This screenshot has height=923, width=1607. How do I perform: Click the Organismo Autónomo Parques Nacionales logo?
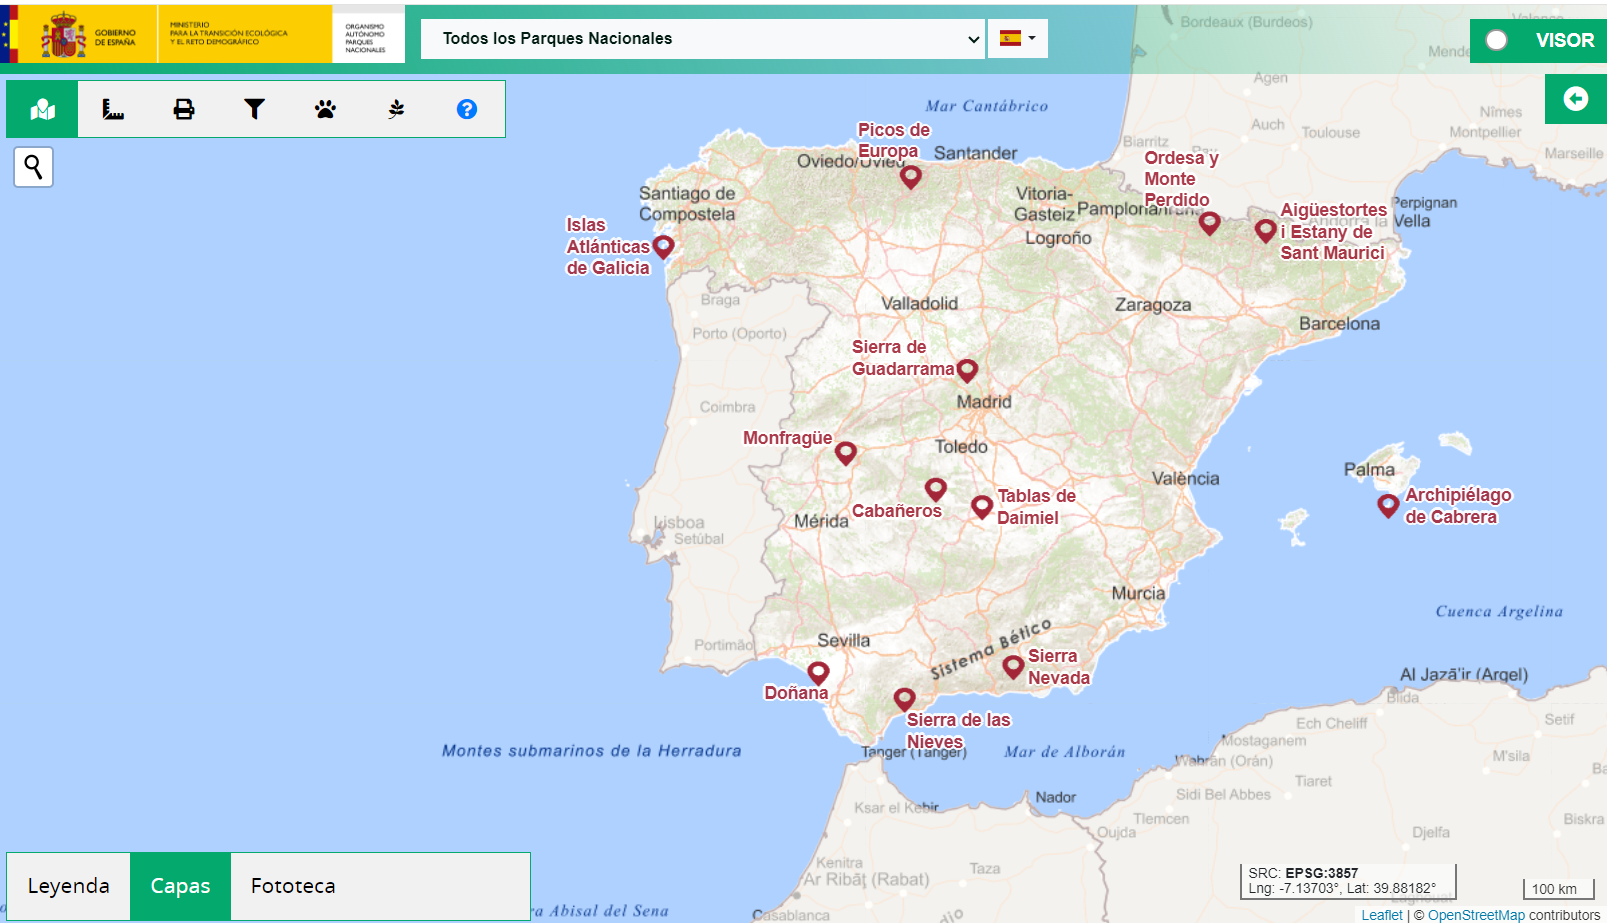tap(367, 38)
